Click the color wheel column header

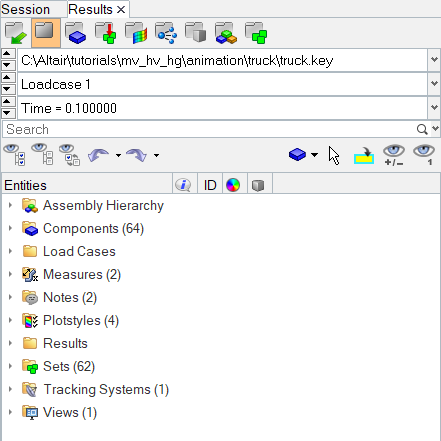pyautogui.click(x=233, y=185)
